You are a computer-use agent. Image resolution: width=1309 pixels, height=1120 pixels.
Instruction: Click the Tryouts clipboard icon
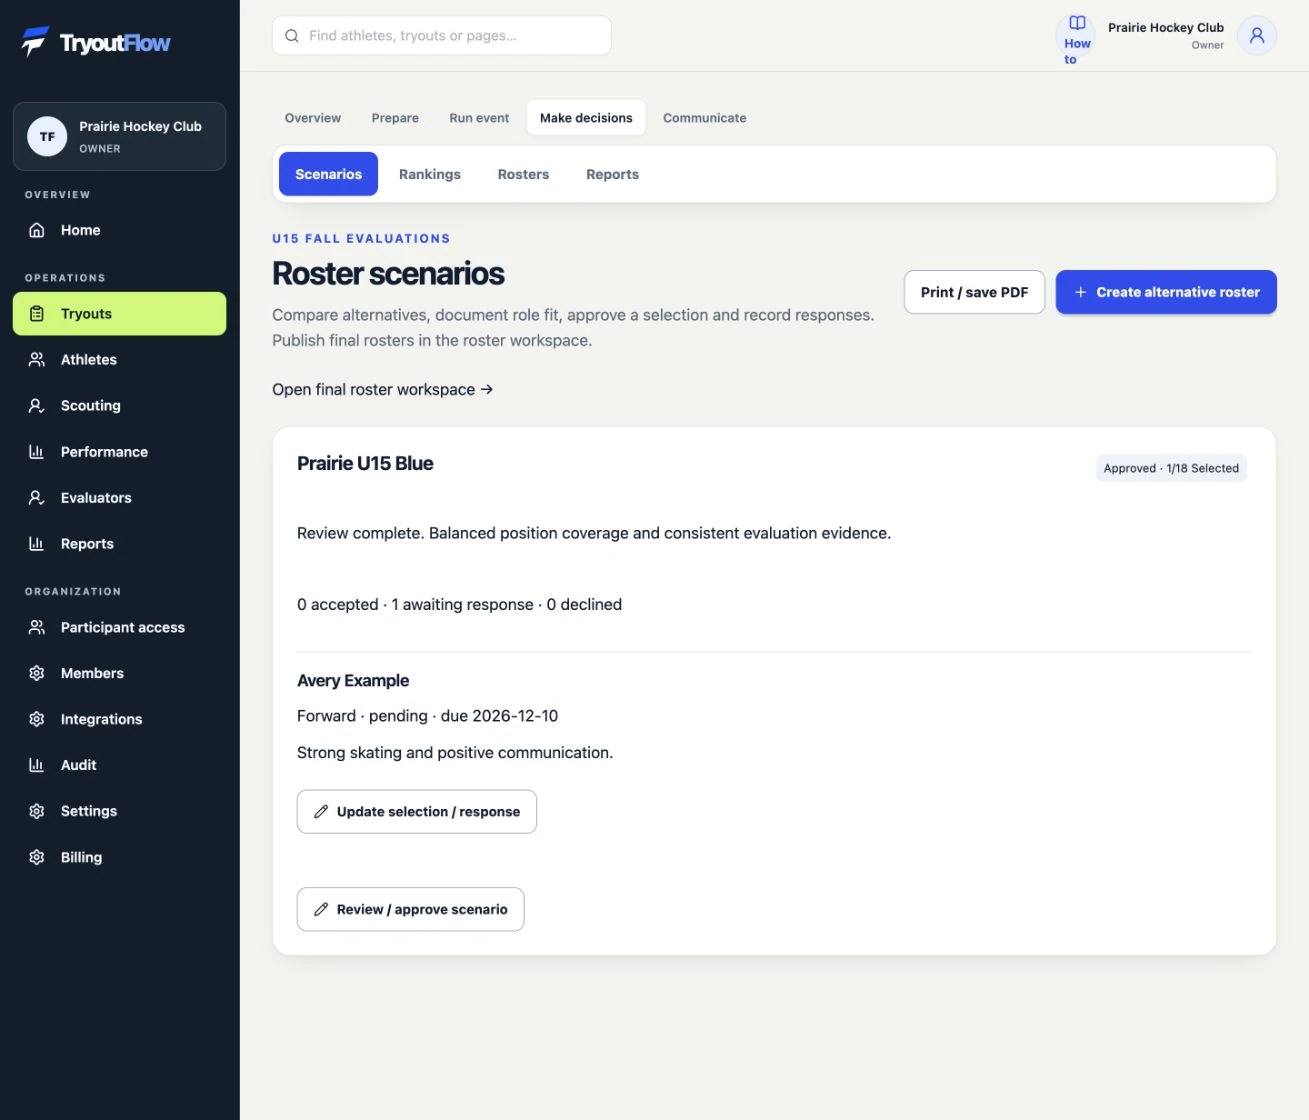click(x=37, y=314)
